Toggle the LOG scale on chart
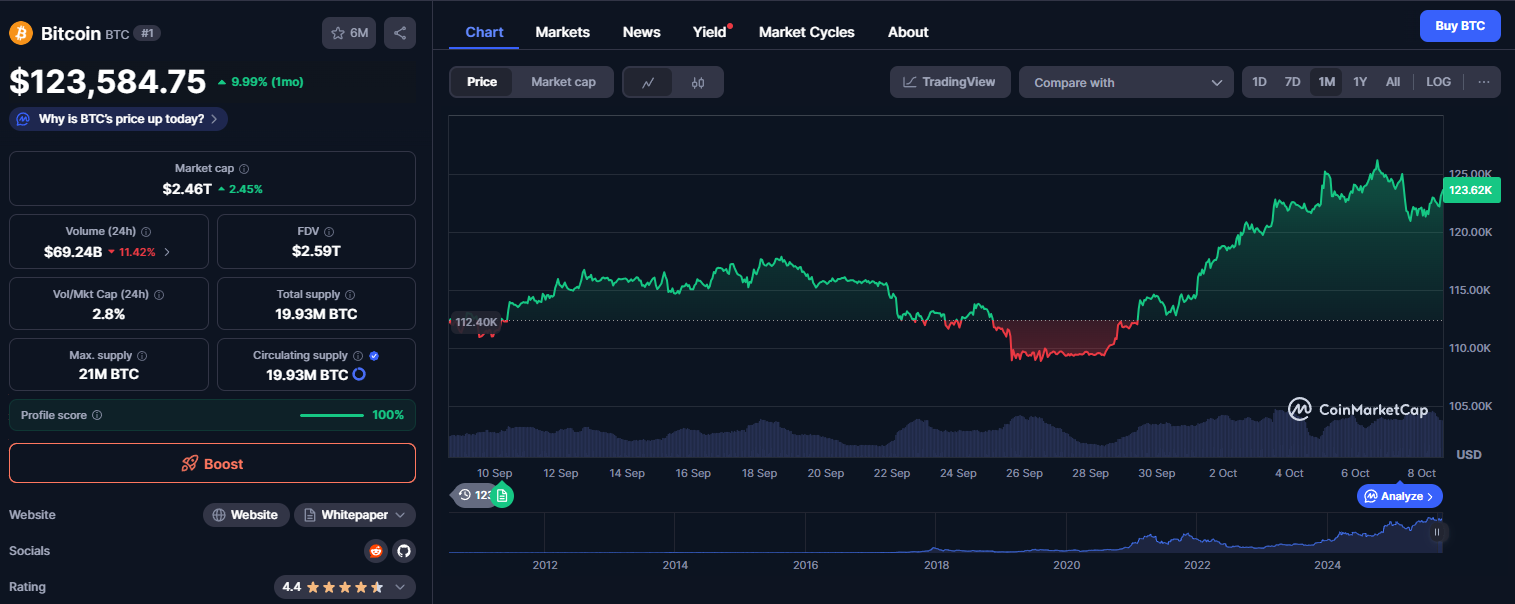The image size is (1515, 604). tap(1438, 82)
